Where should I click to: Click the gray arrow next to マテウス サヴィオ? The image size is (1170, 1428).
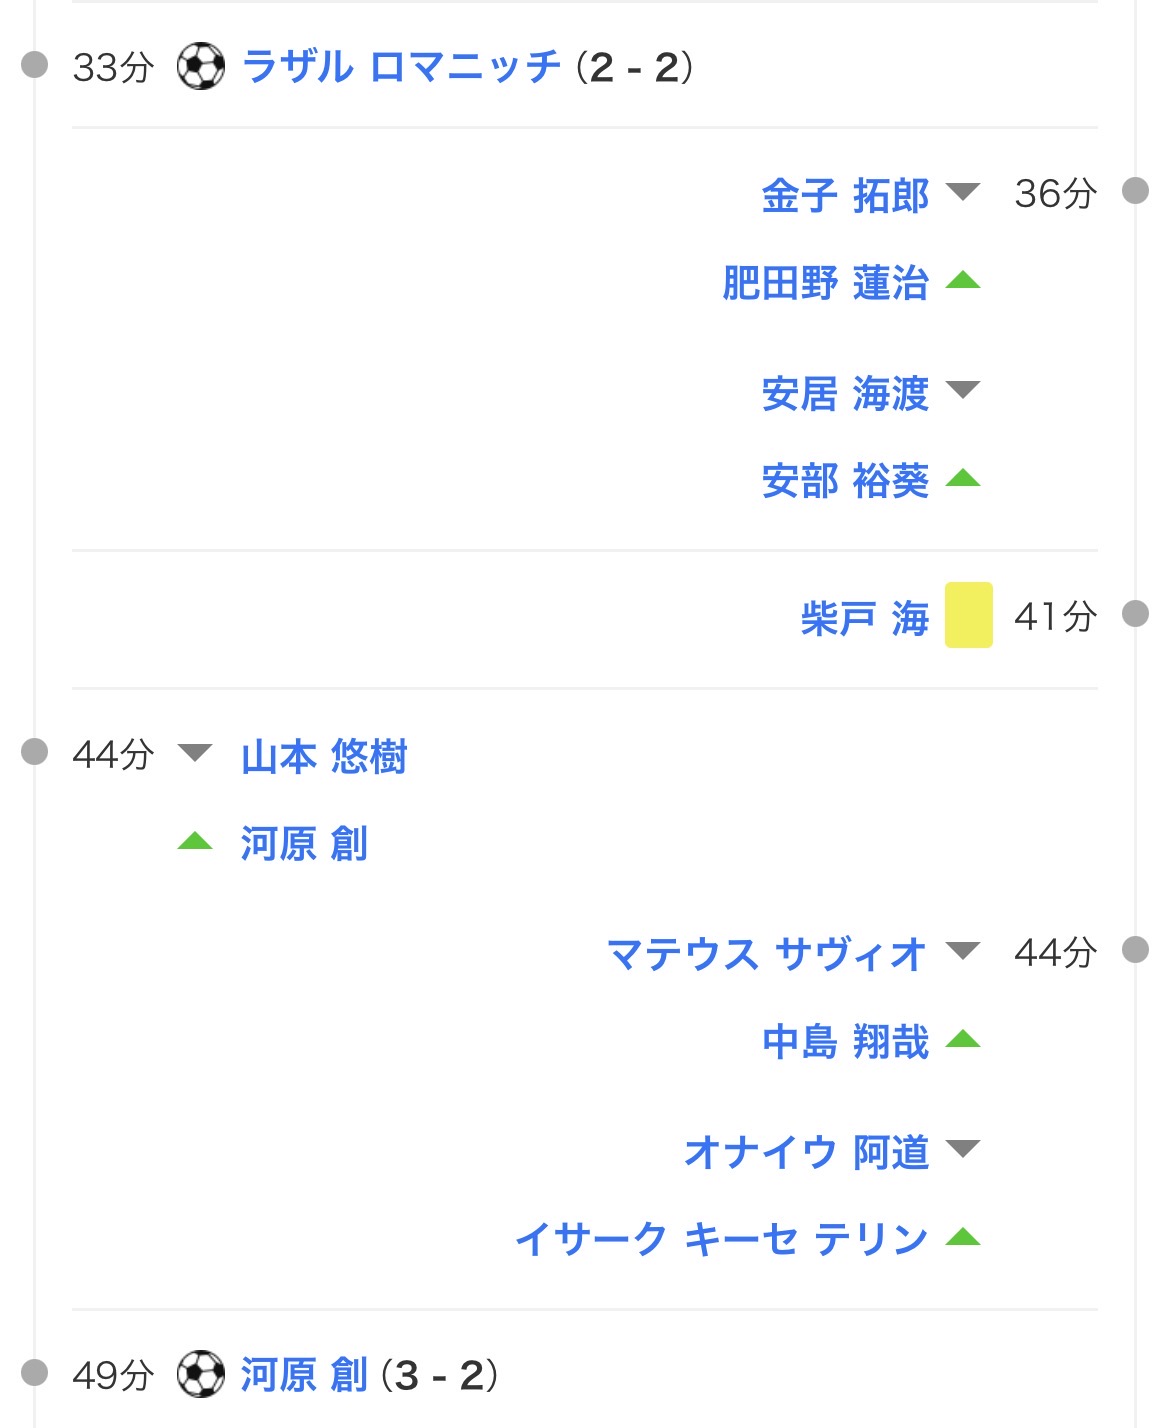(x=963, y=950)
